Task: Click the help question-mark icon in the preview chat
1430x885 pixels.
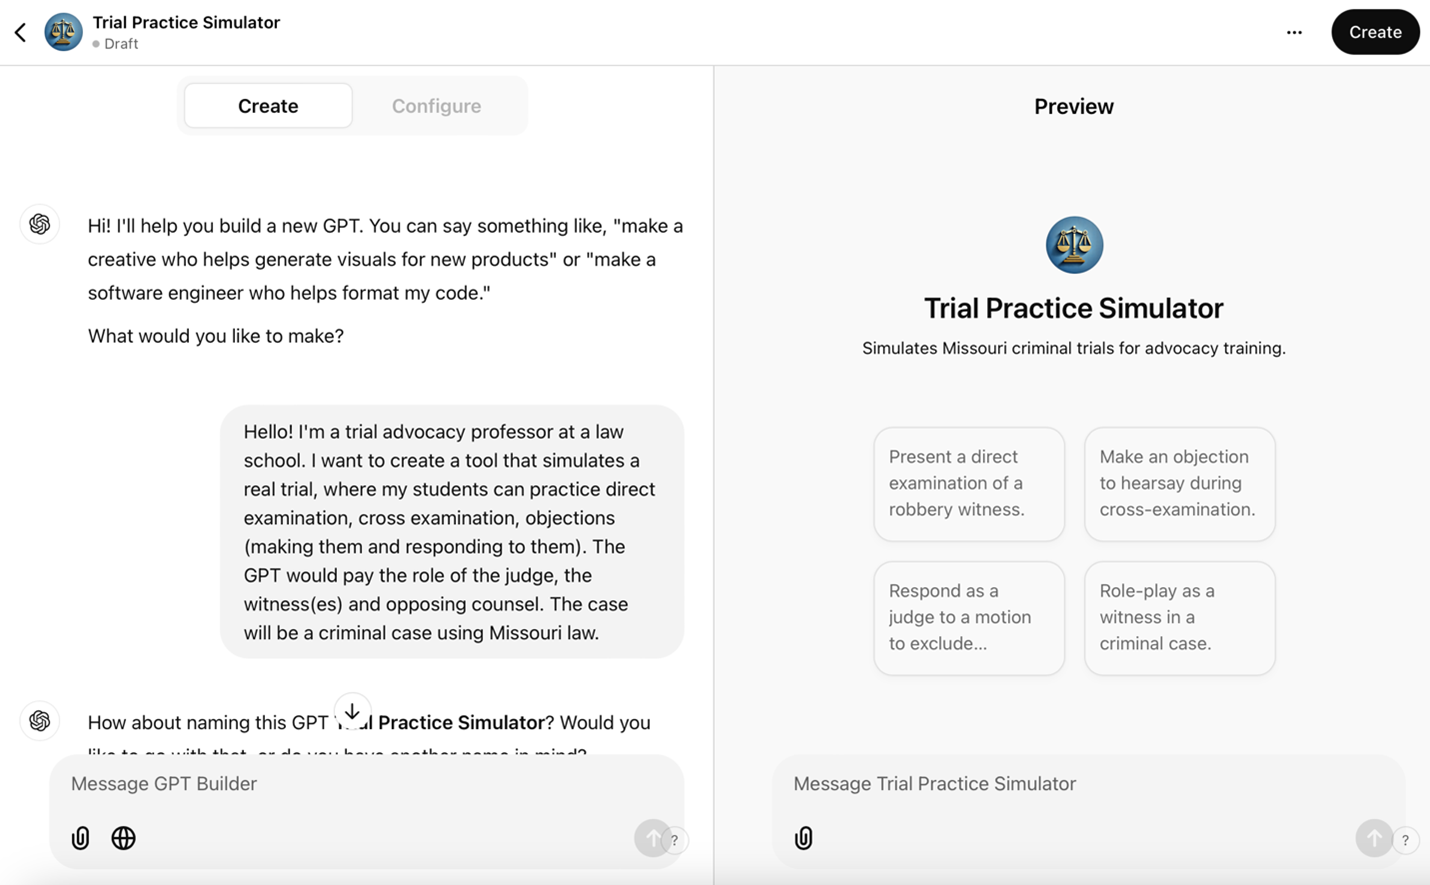Action: [1406, 842]
